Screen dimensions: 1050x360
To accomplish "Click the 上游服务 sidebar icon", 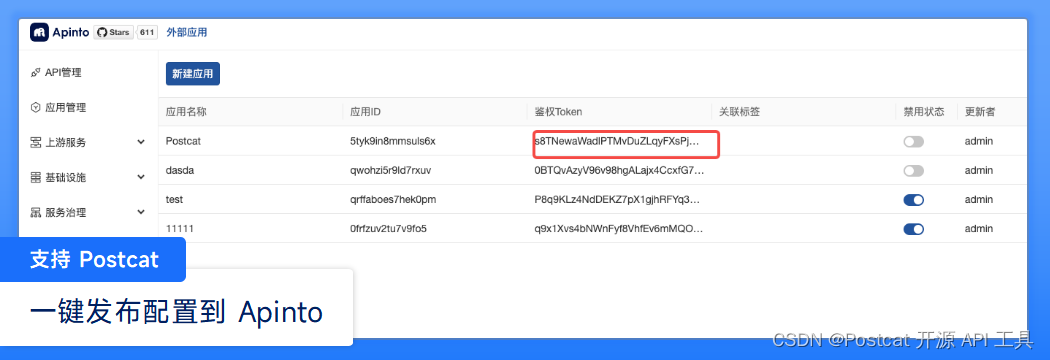I will pyautogui.click(x=36, y=143).
